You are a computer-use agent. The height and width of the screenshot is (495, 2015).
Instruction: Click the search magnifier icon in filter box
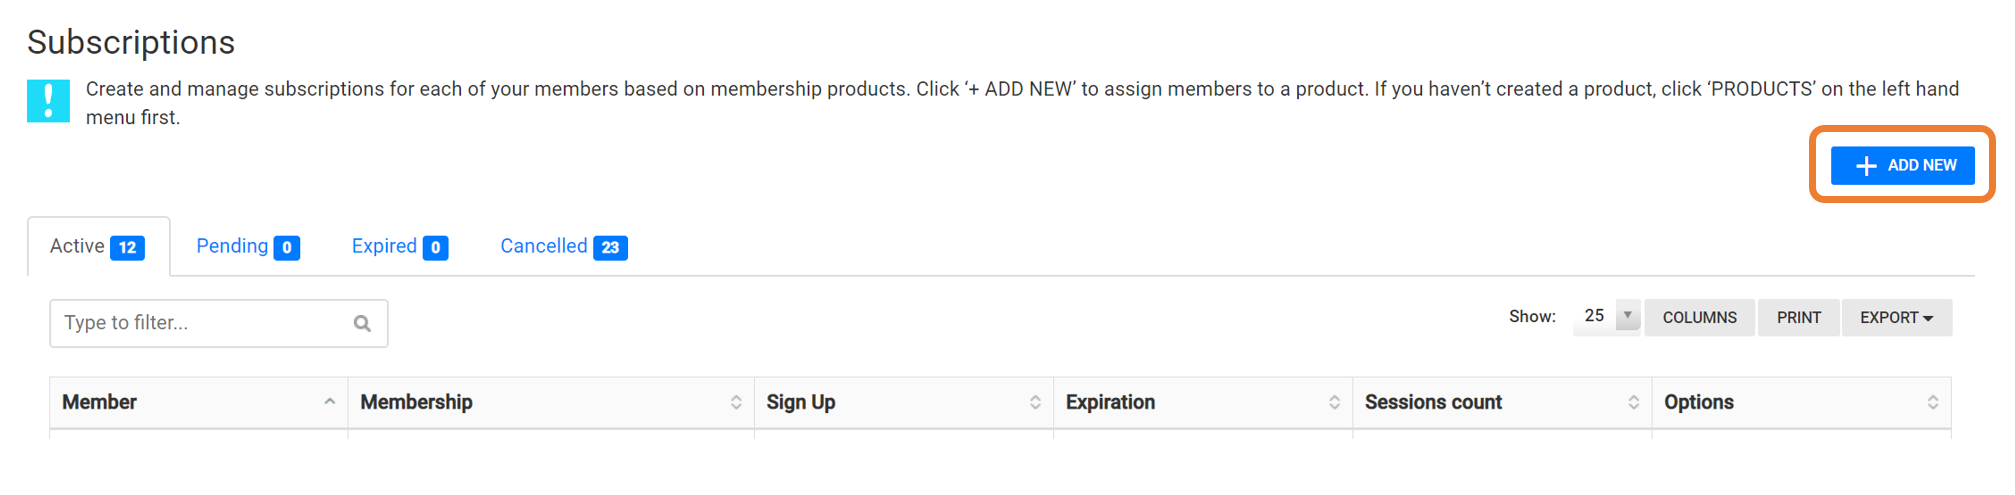click(362, 323)
